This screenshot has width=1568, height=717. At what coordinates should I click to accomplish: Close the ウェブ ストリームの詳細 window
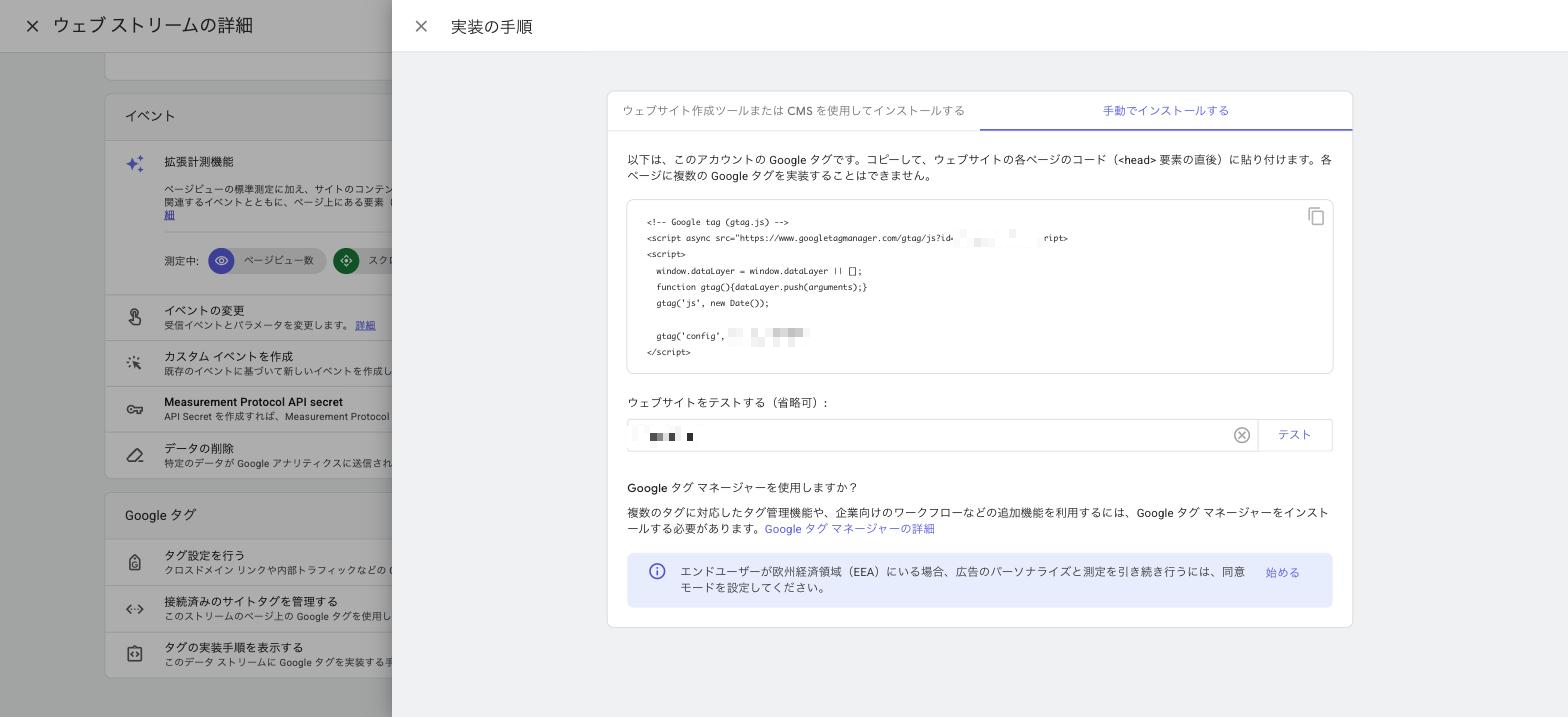[x=32, y=26]
